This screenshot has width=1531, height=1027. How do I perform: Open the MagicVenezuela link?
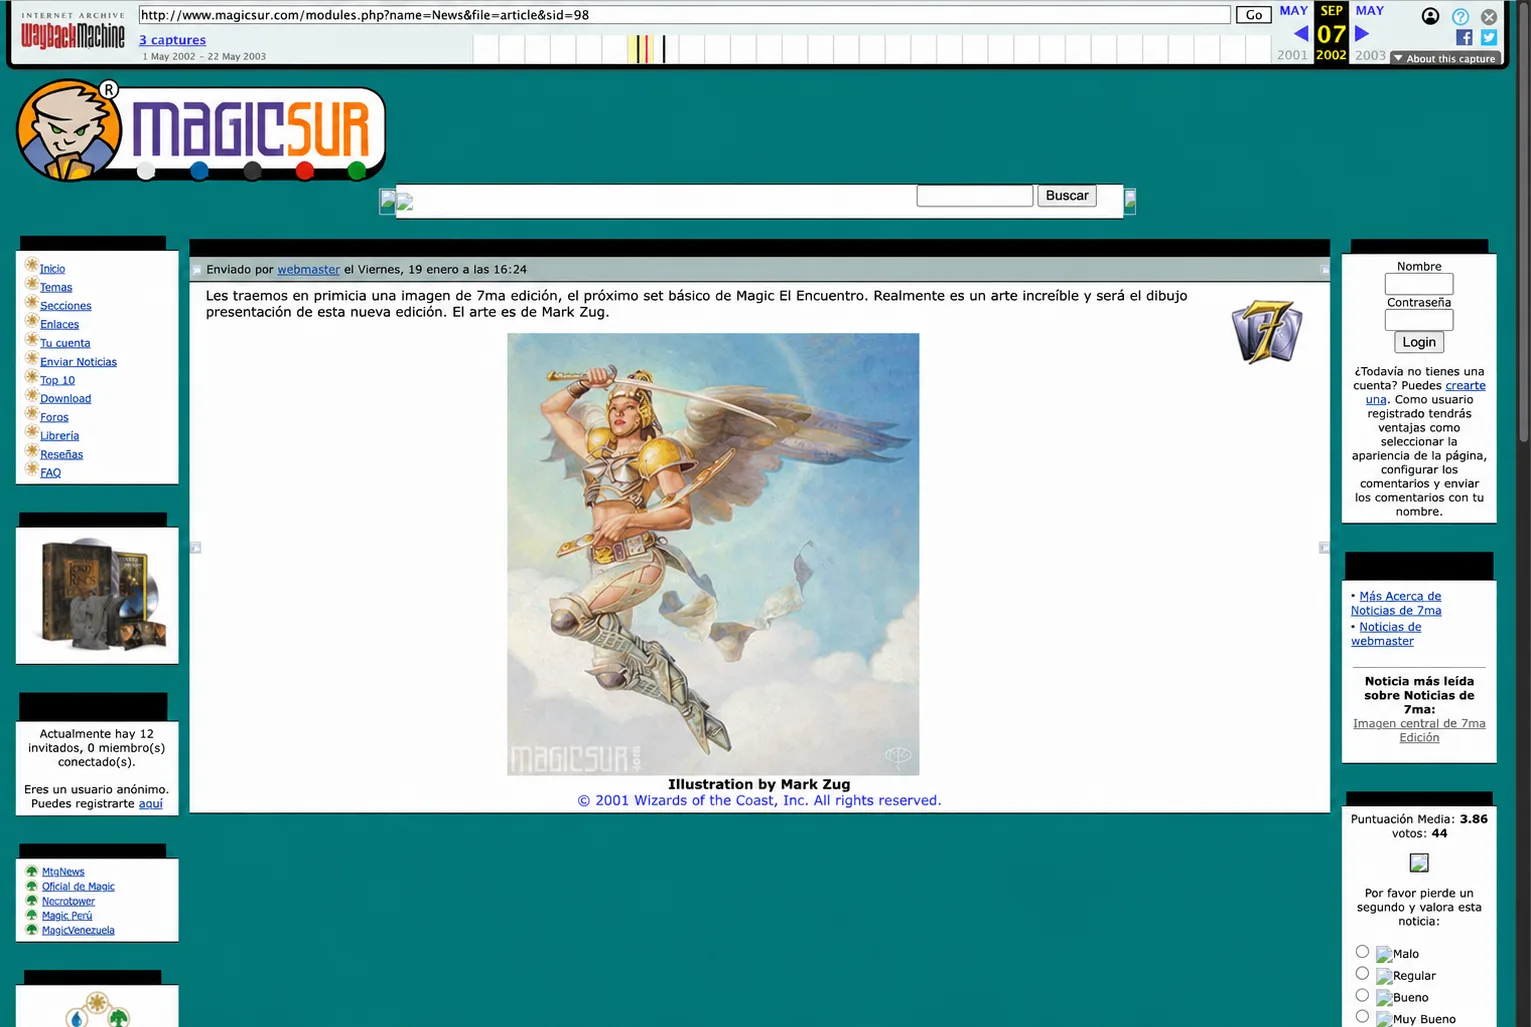(78, 930)
